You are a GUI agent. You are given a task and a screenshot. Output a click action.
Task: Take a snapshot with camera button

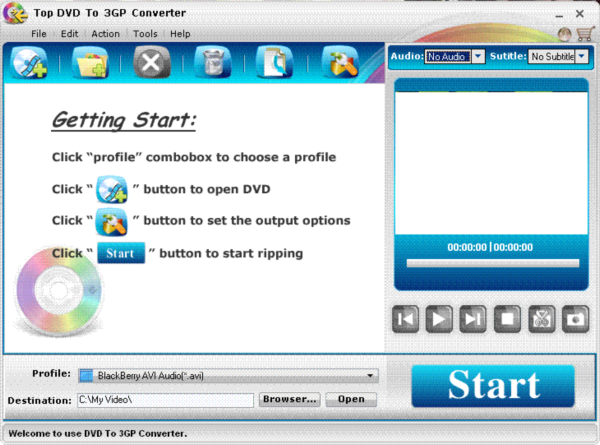576,319
